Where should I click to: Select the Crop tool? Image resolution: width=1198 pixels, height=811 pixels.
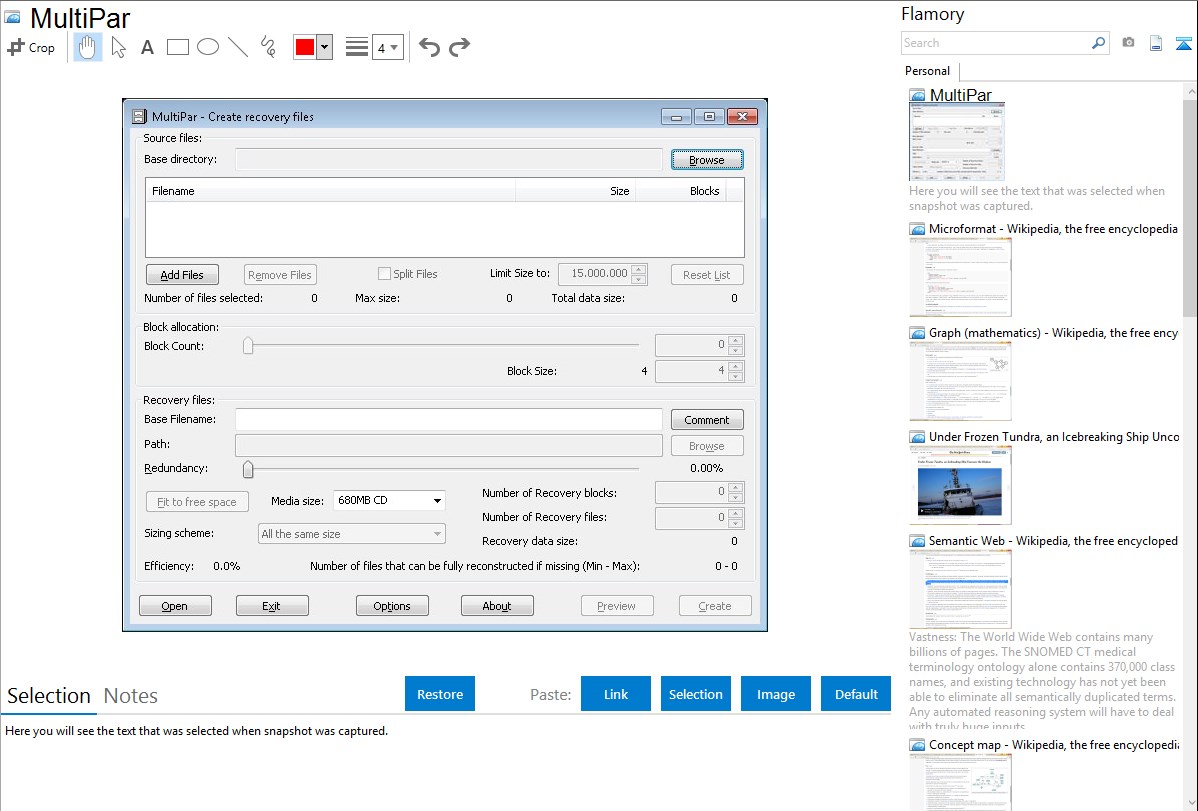tap(31, 47)
